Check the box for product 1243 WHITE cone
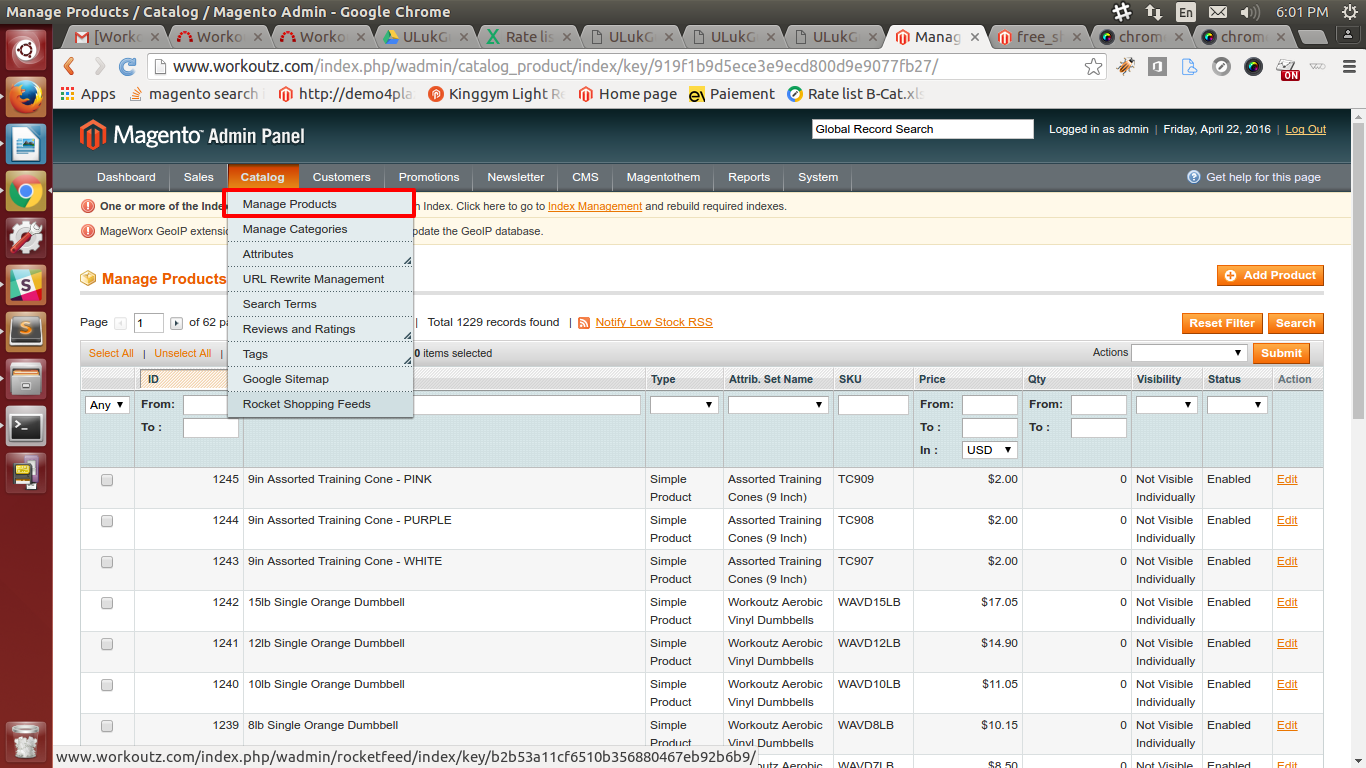This screenshot has height=768, width=1366. click(107, 562)
